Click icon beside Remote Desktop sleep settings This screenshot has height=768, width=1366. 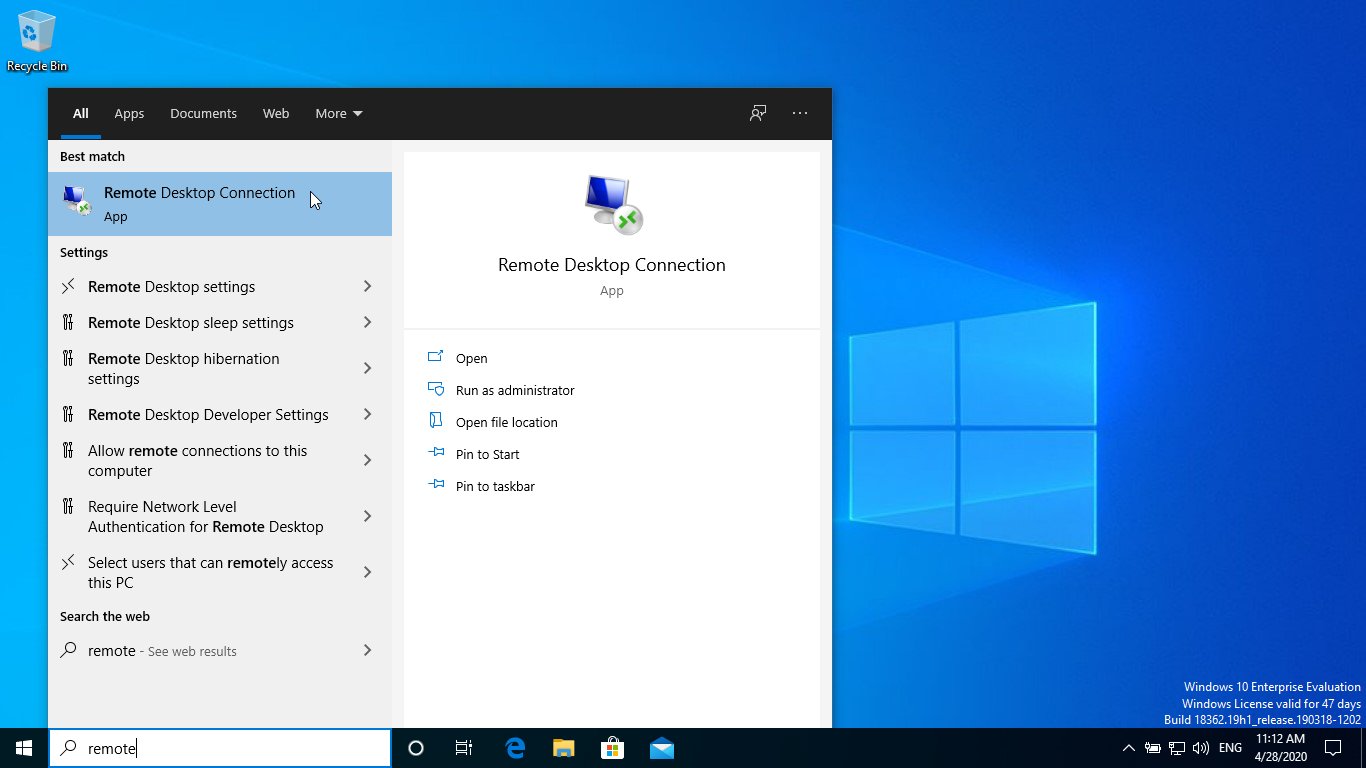coord(68,322)
